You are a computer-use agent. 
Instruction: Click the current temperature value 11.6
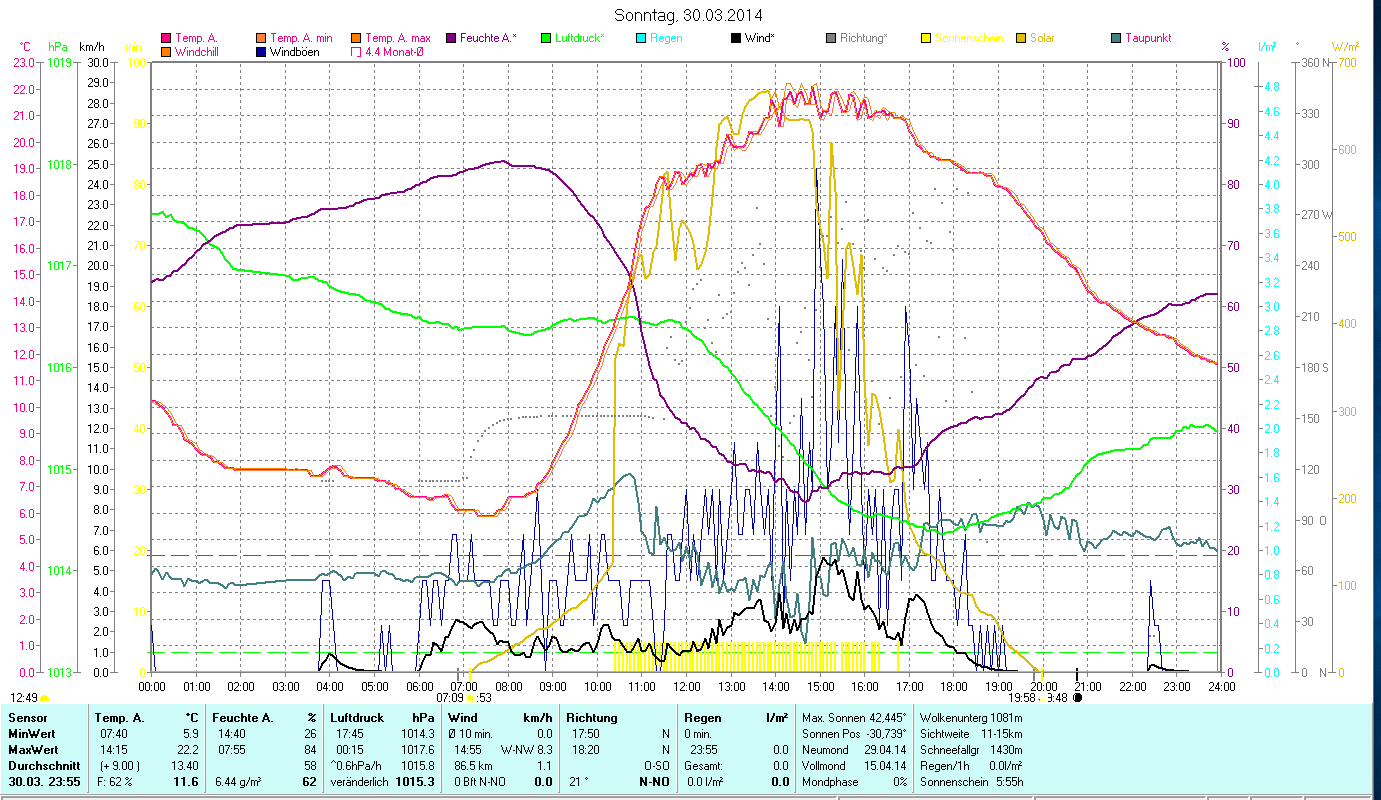point(186,782)
